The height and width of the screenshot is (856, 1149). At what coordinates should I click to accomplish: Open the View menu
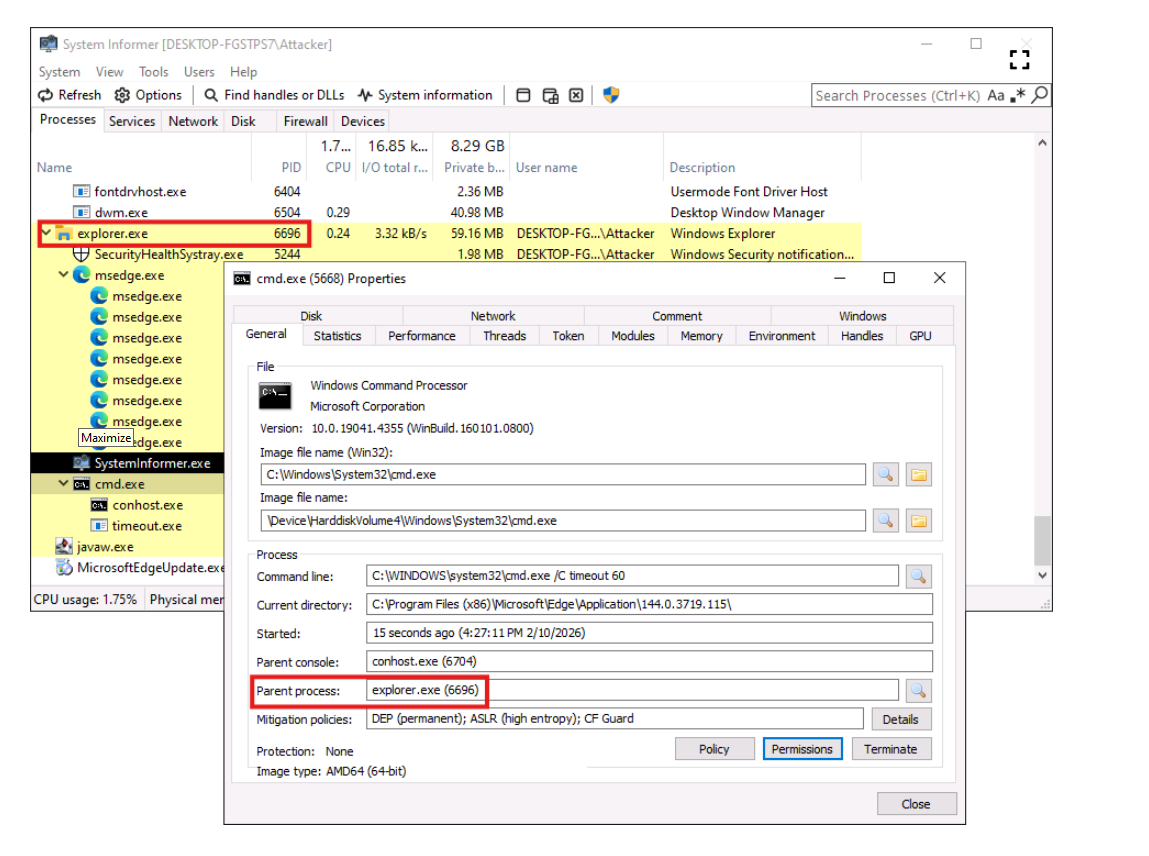click(x=109, y=72)
